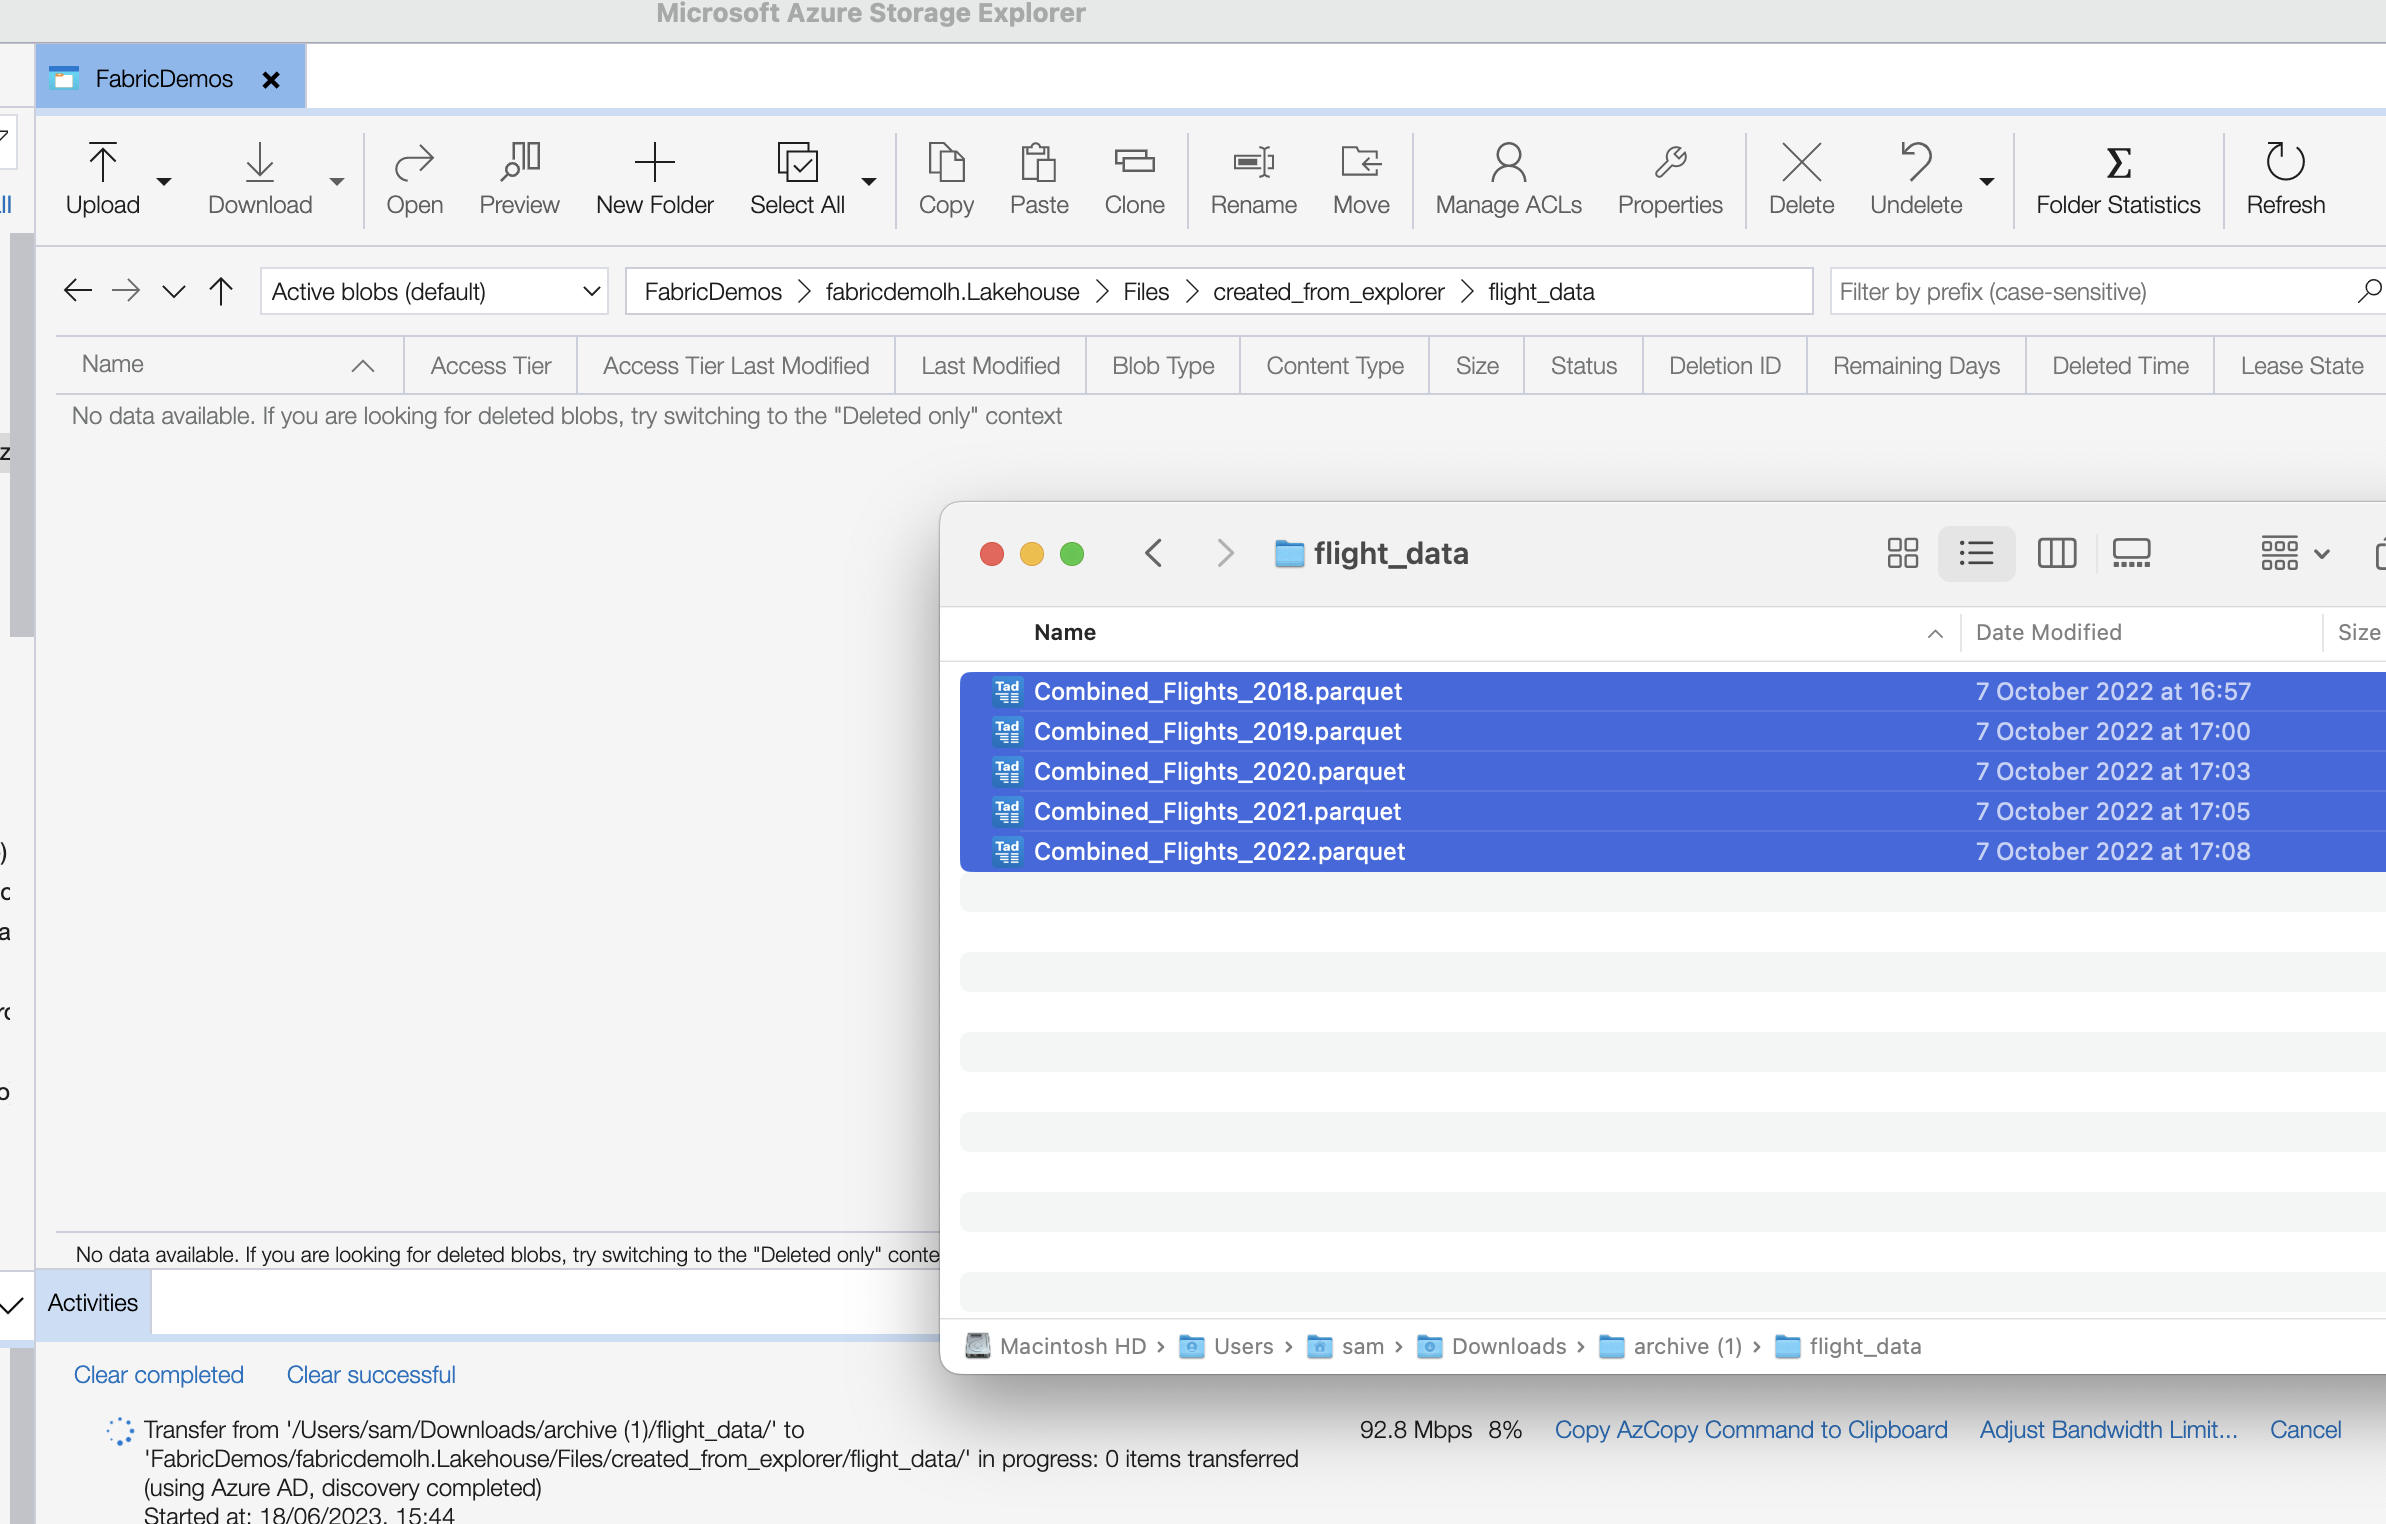Copy the selected blobs
This screenshot has height=1524, width=2386.
pos(945,178)
